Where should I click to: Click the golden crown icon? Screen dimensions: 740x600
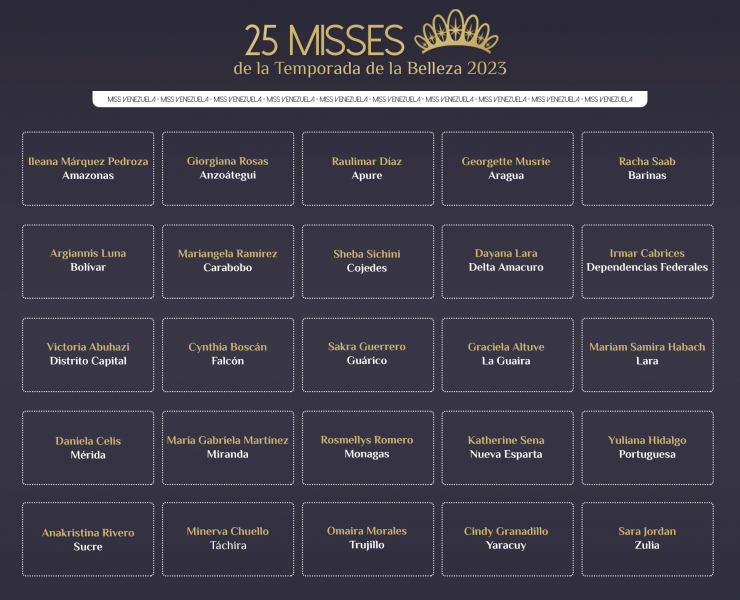456,31
